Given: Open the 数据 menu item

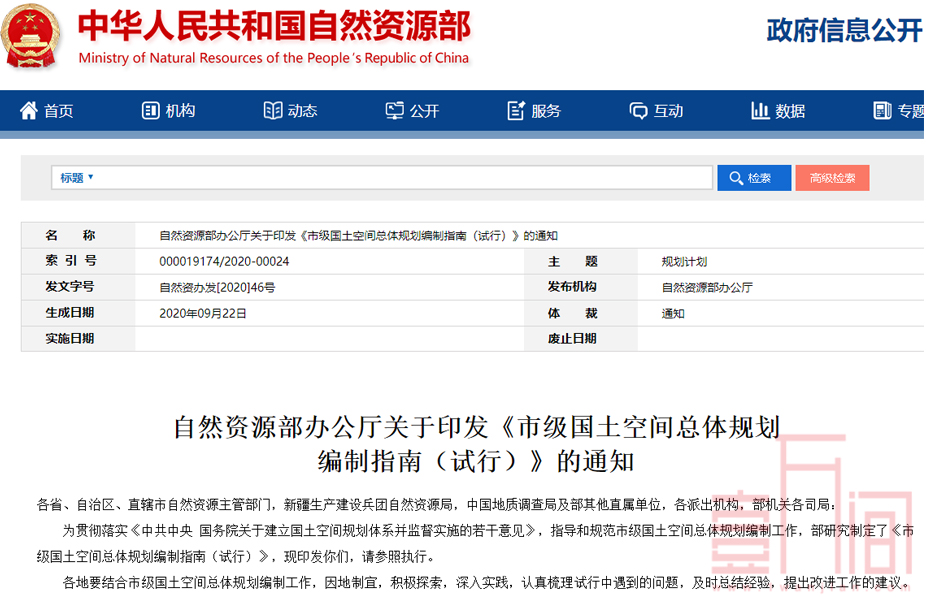Looking at the screenshot, I should click(x=790, y=111).
